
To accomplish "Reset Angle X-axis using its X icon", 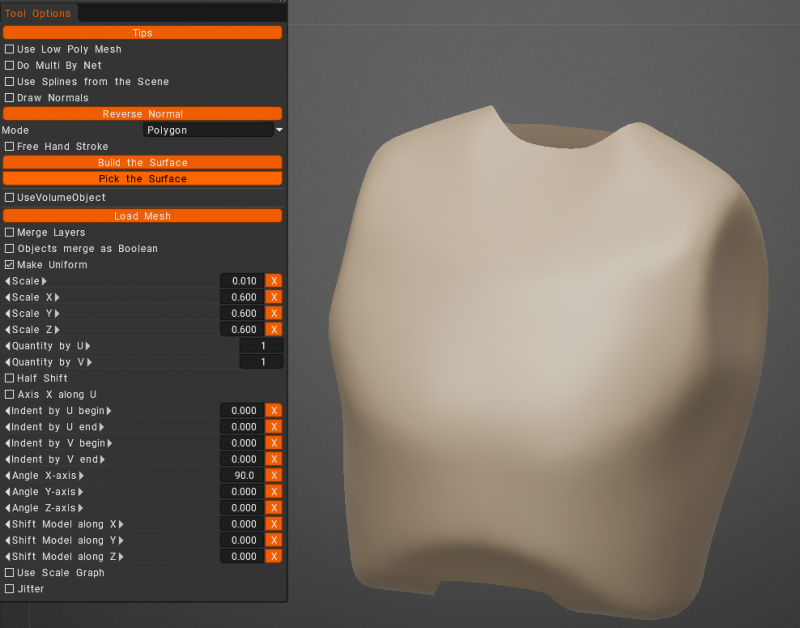I will pyautogui.click(x=273, y=475).
